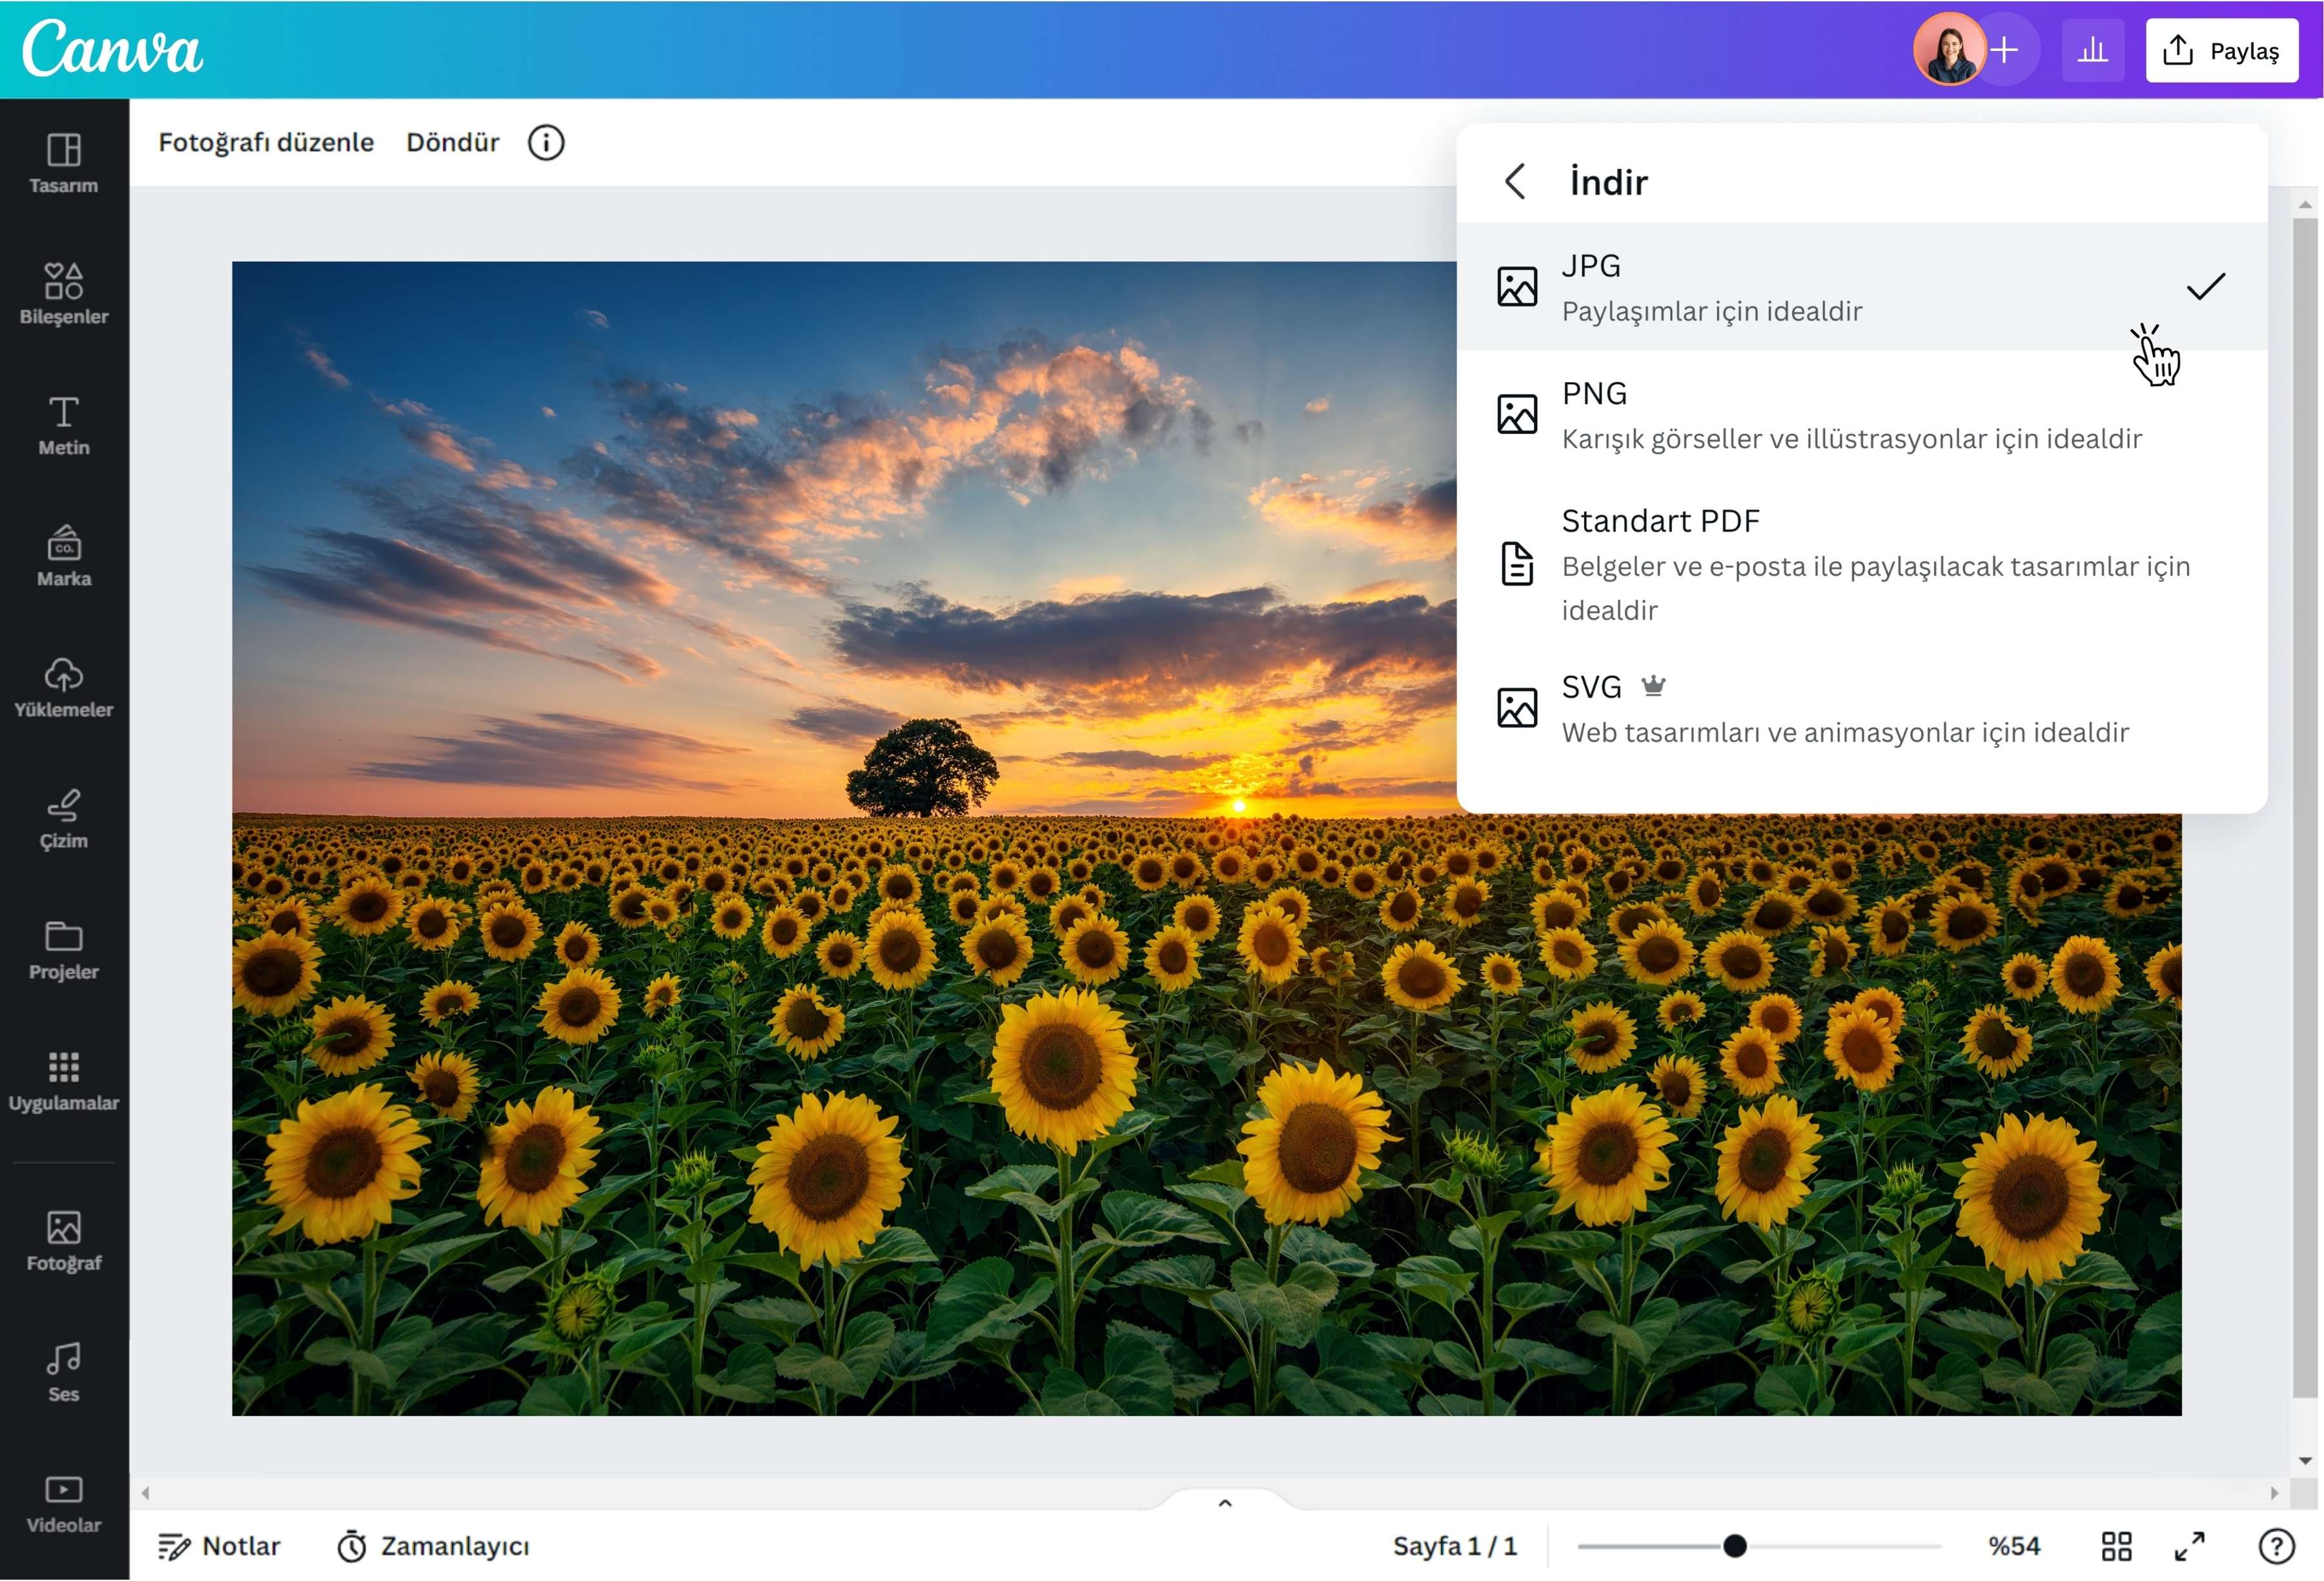Viewport: 2324px width, 1581px height.
Task: Open the Fotoğraf photos panel
Action: pyautogui.click(x=64, y=1241)
